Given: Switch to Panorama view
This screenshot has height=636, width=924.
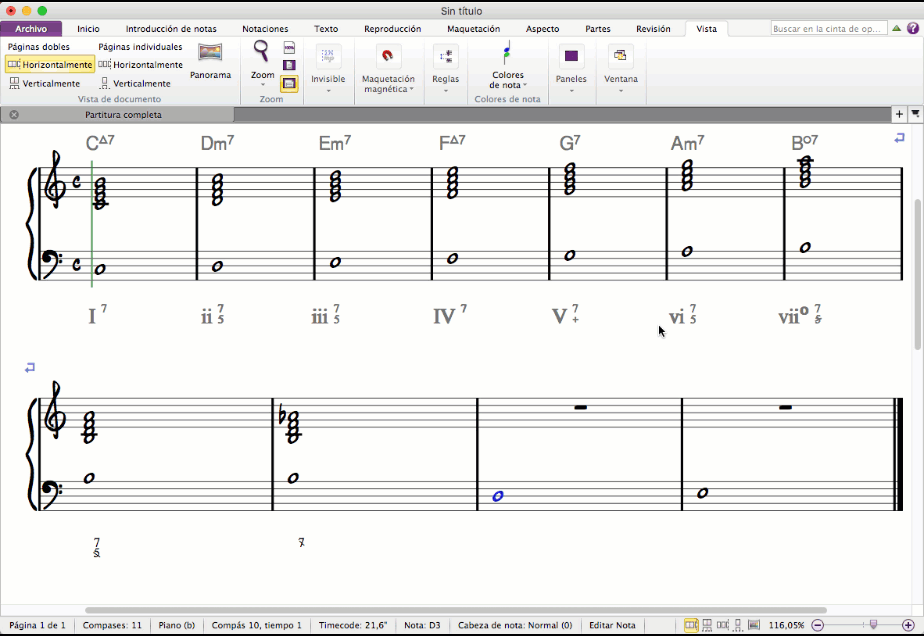Looking at the screenshot, I should pyautogui.click(x=210, y=61).
